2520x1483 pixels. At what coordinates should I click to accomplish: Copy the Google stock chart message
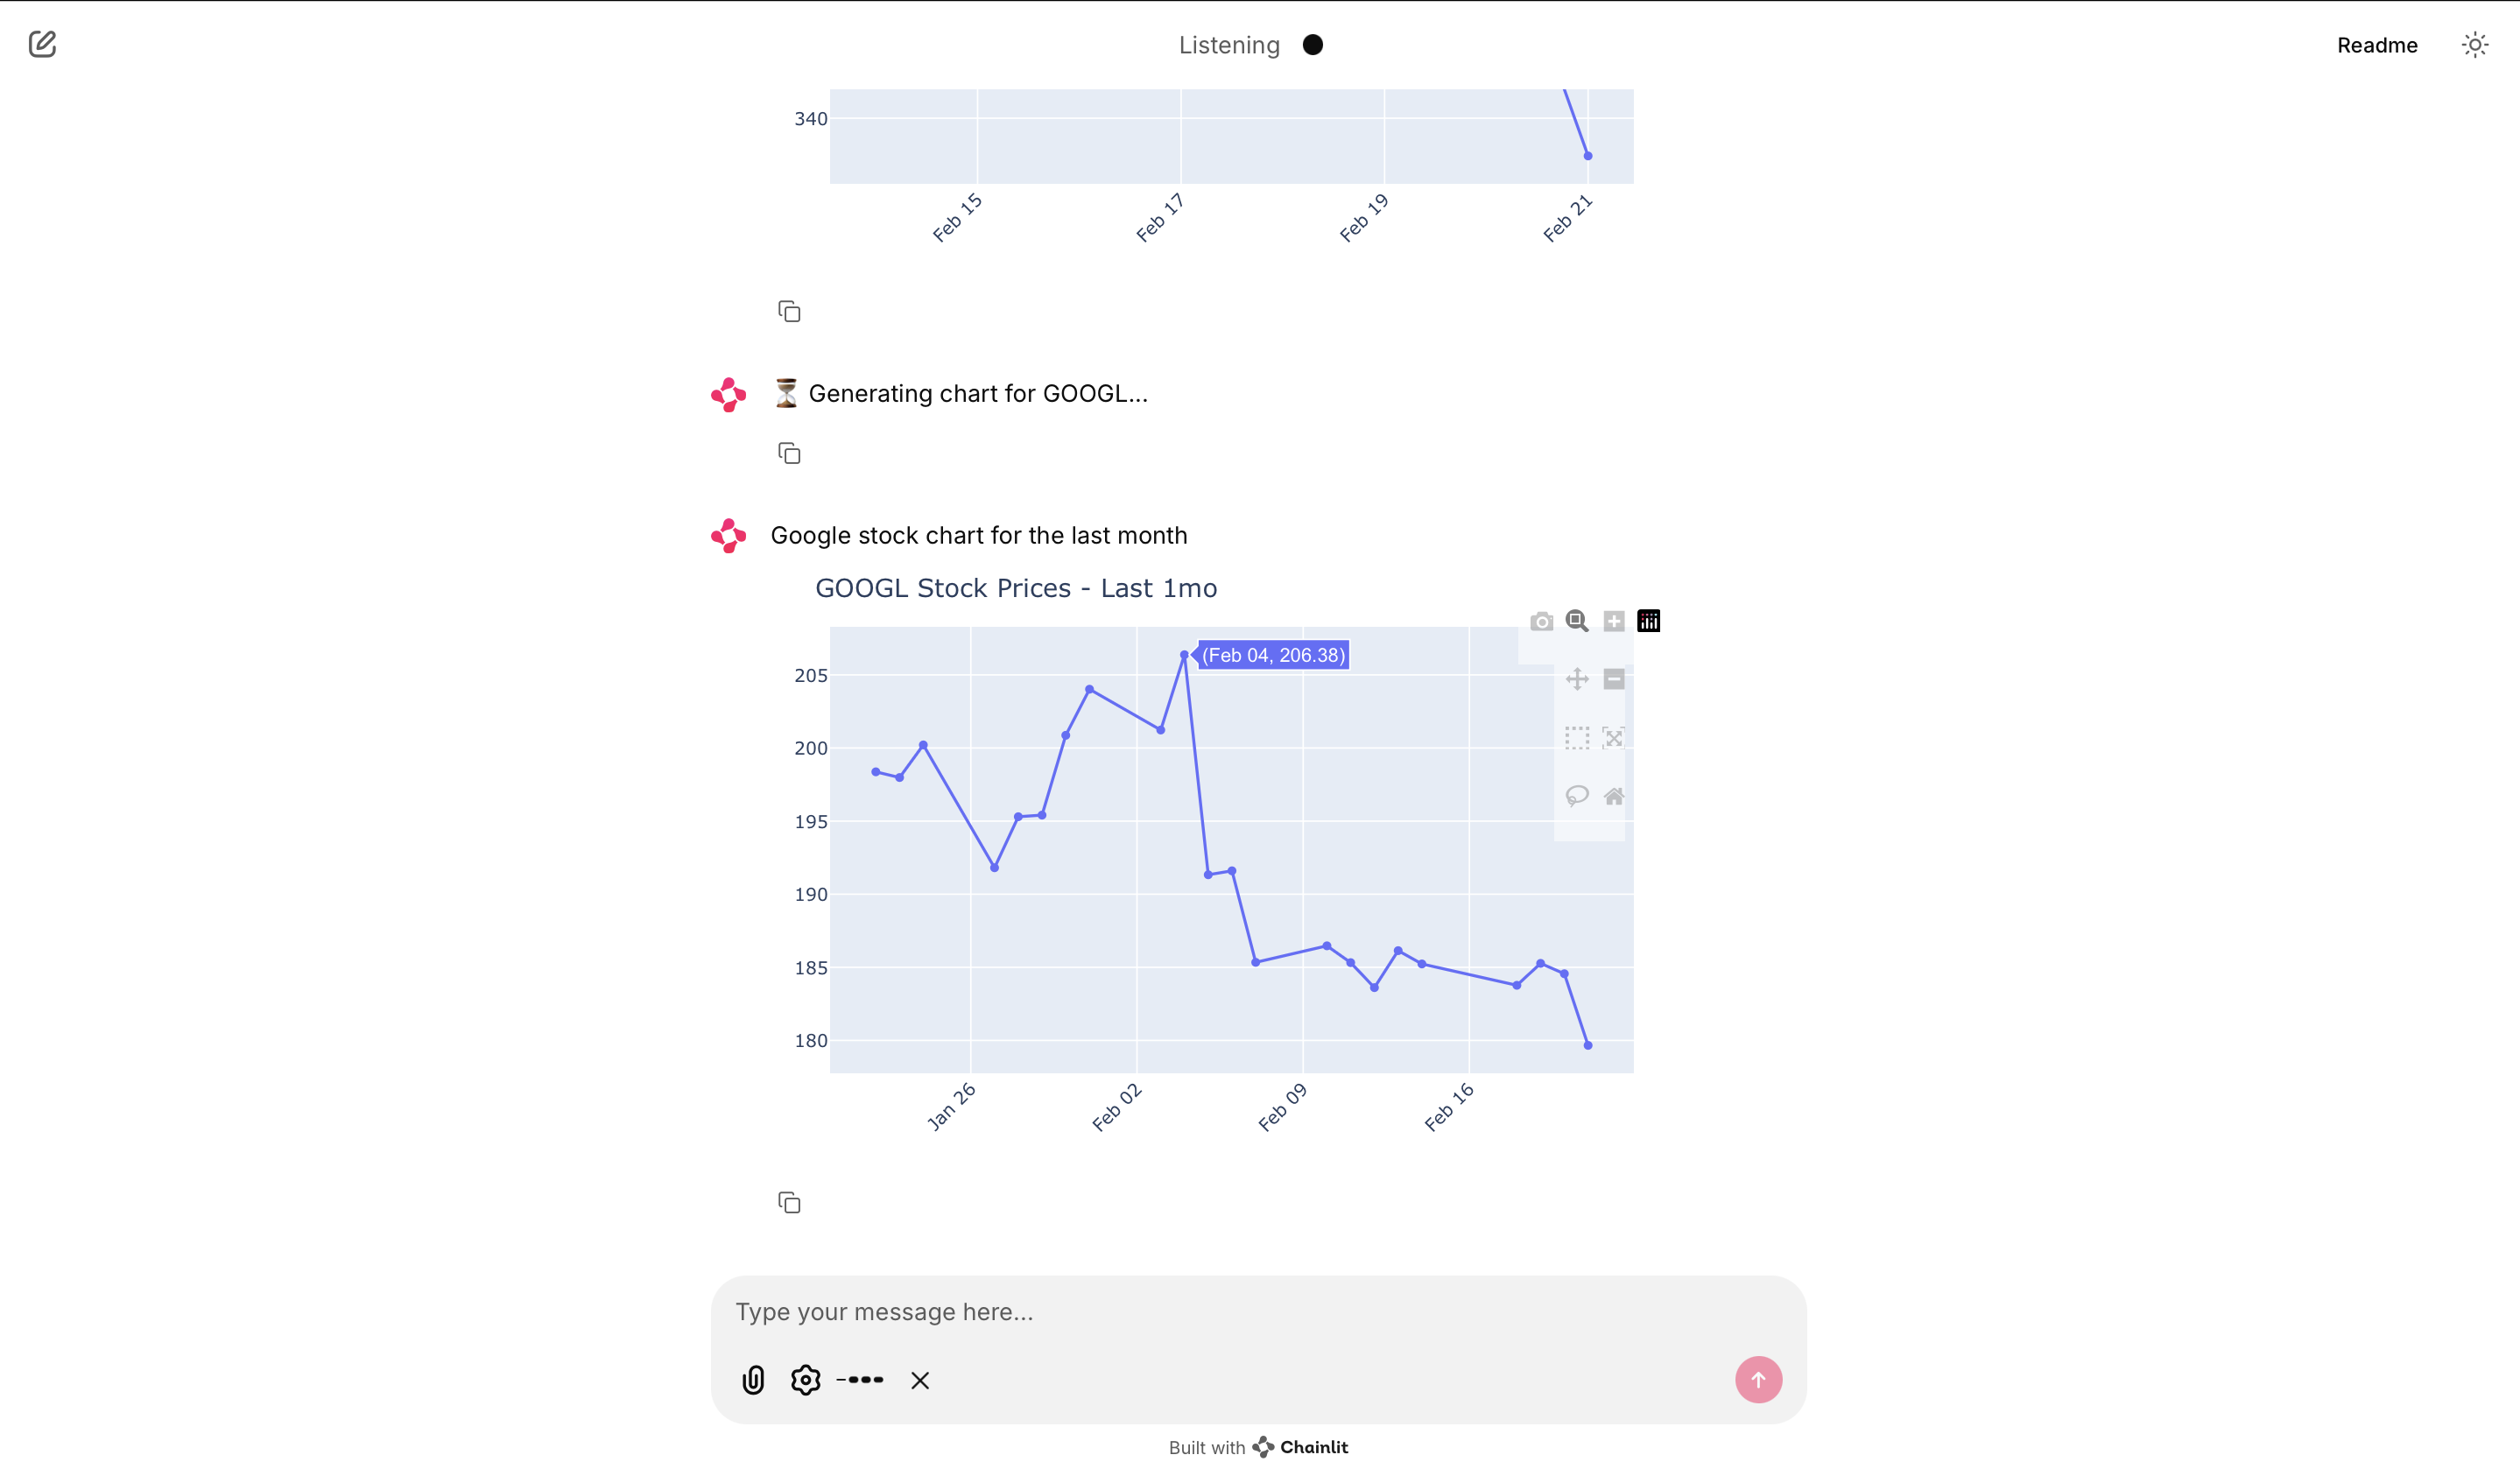[789, 1202]
